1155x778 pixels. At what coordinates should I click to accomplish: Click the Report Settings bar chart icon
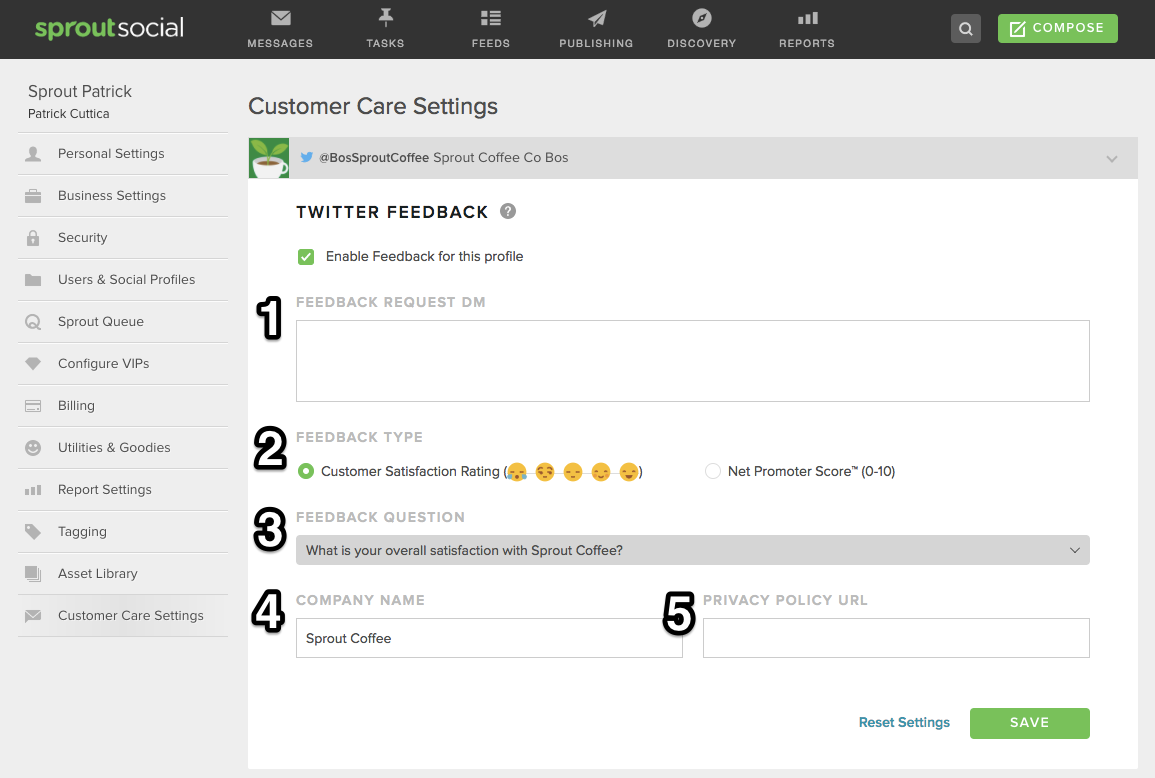pos(33,490)
